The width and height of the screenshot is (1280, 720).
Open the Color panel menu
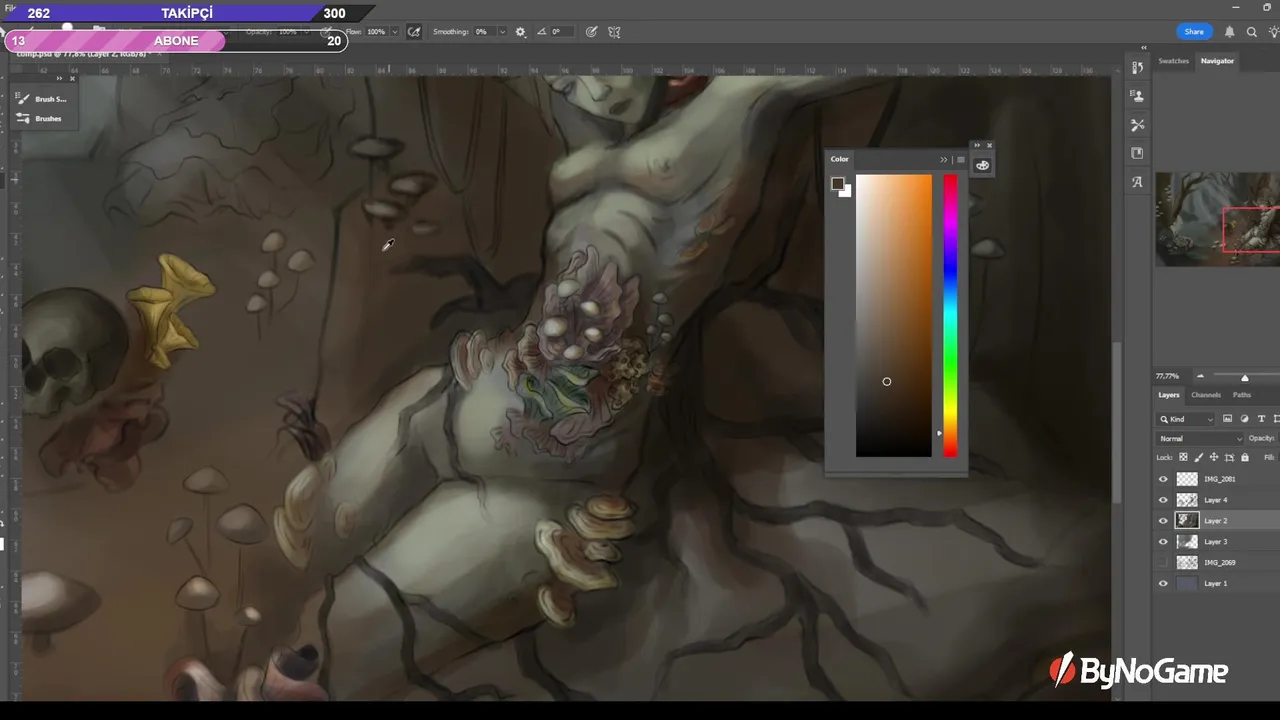click(961, 160)
